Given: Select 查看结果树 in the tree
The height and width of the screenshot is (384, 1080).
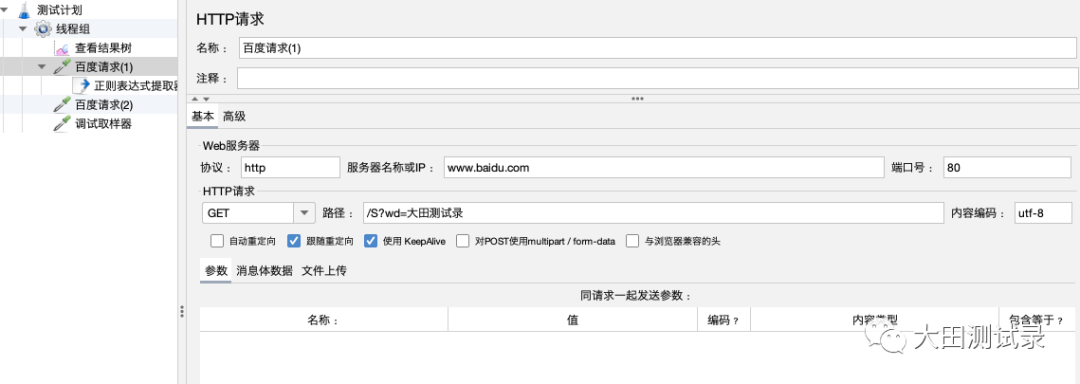Looking at the screenshot, I should click(103, 48).
